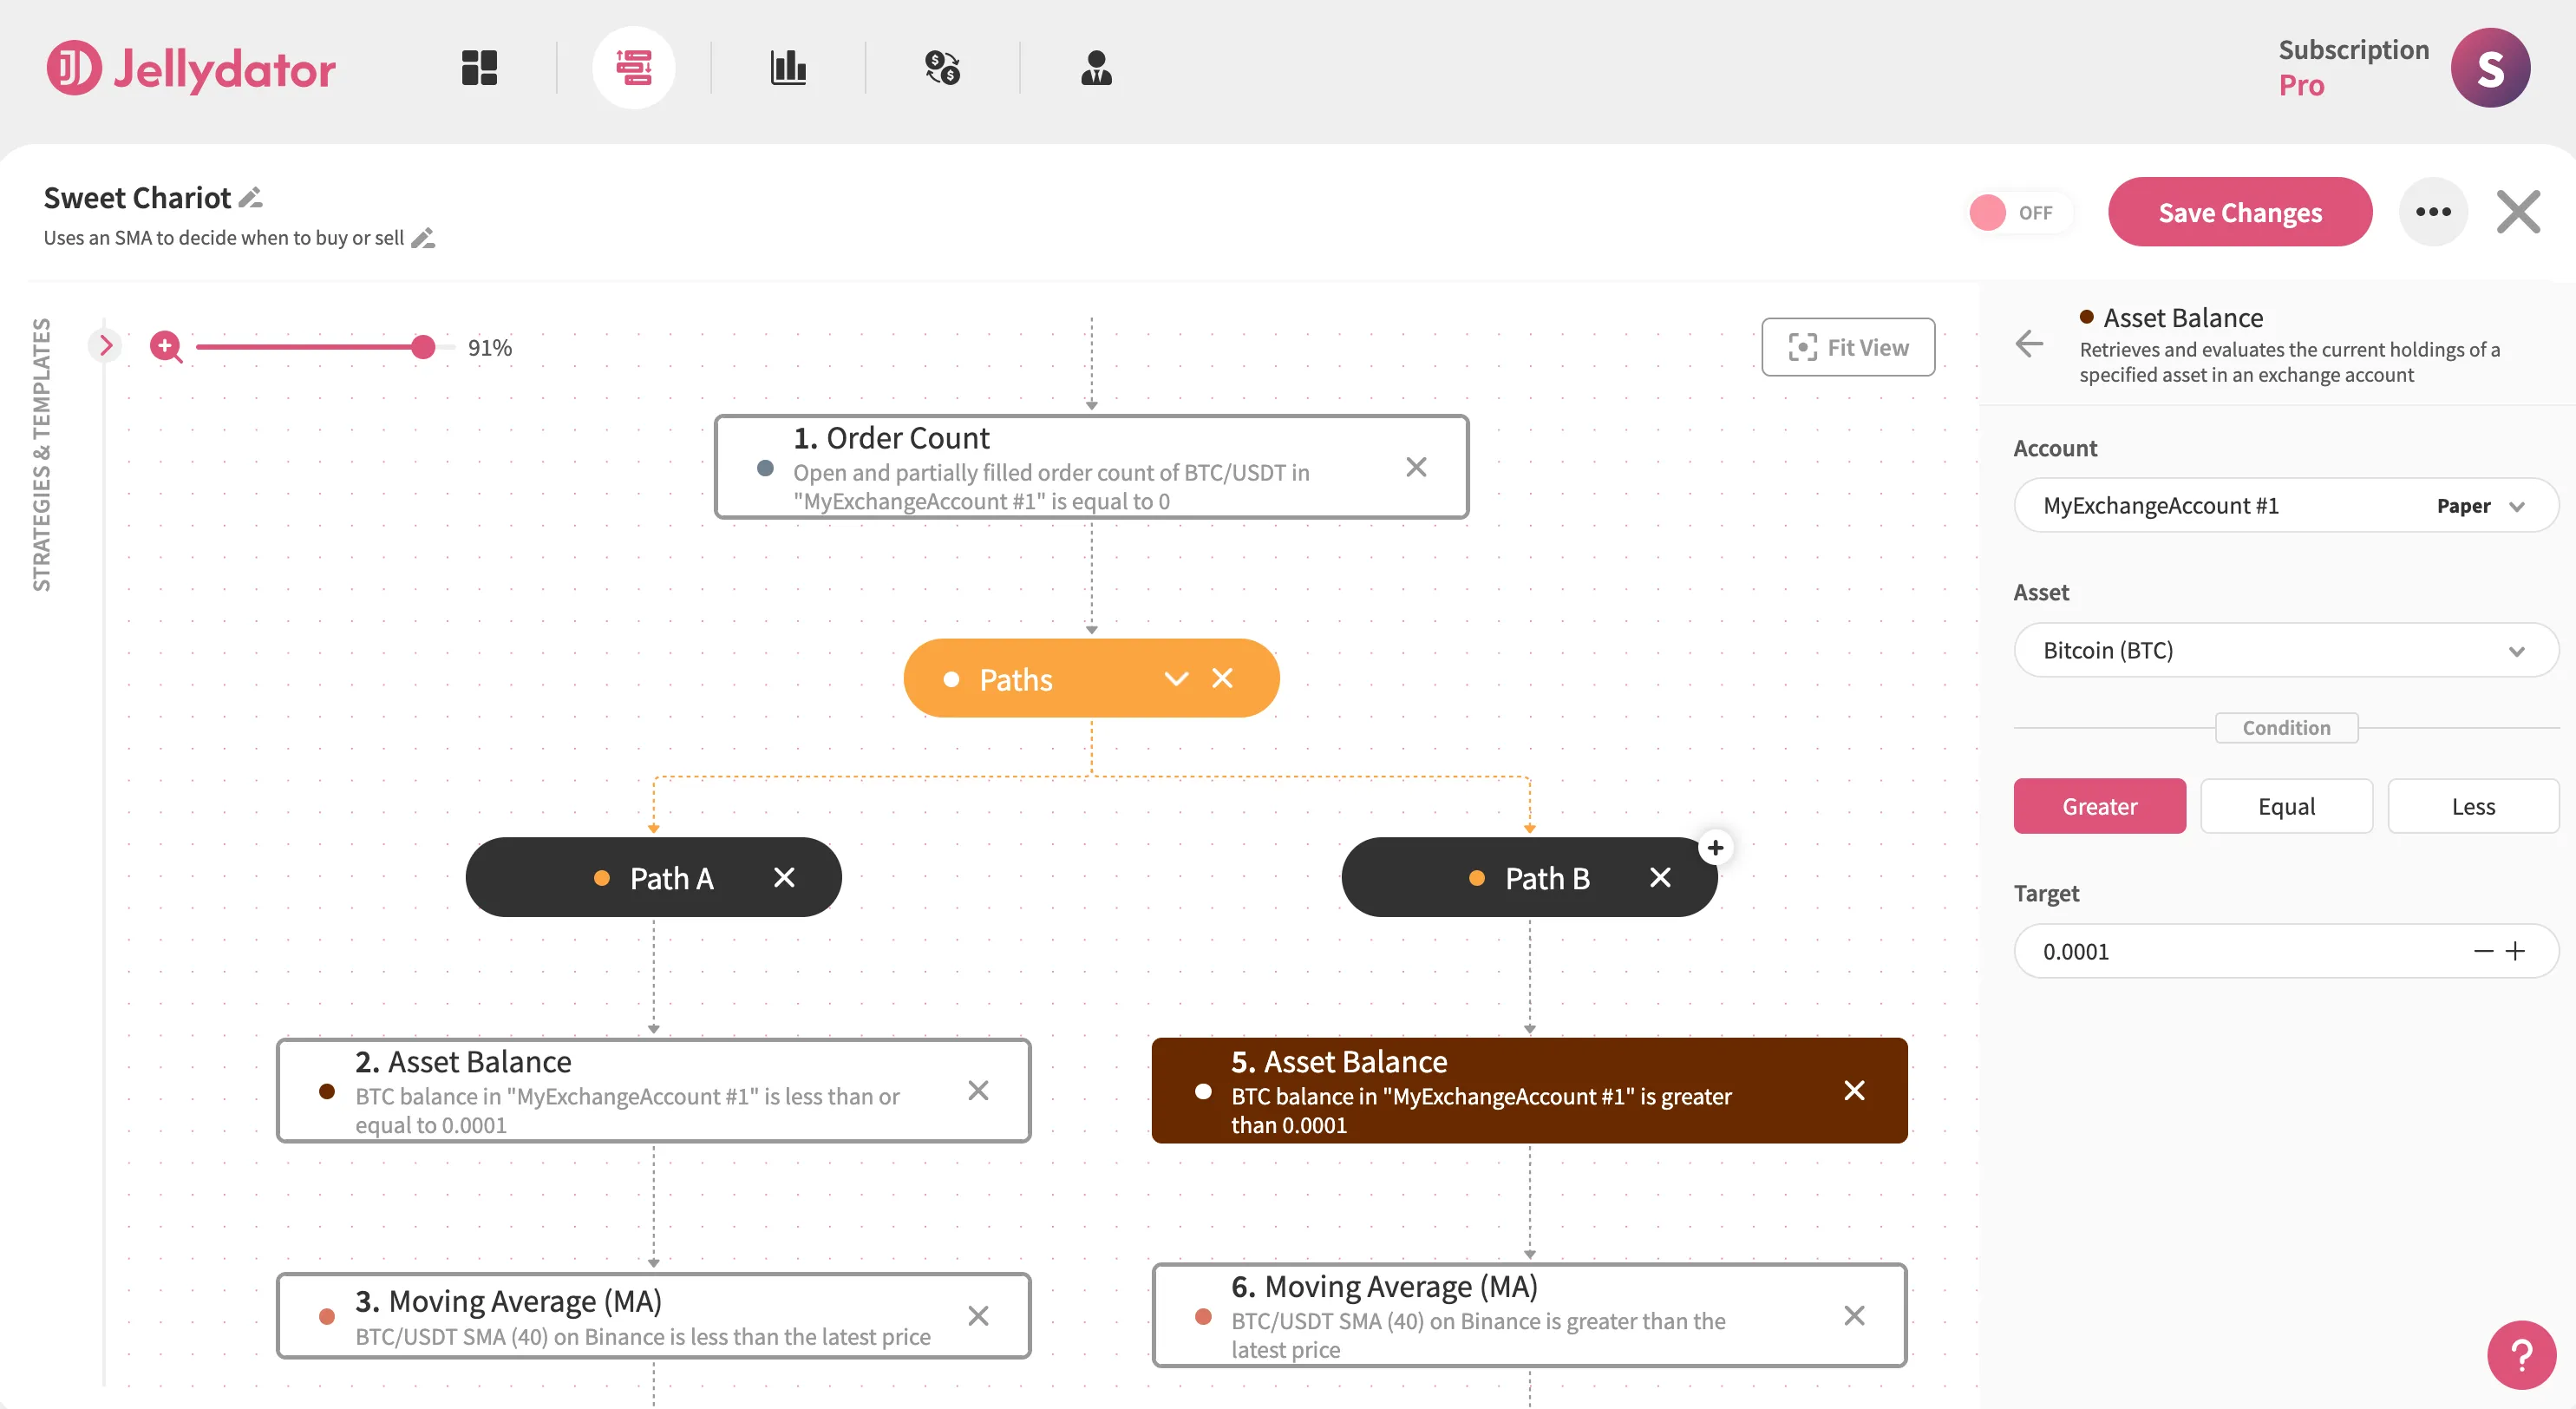Viewport: 2576px width, 1409px height.
Task: Select the strategy builder icon in top bar
Action: 635,67
